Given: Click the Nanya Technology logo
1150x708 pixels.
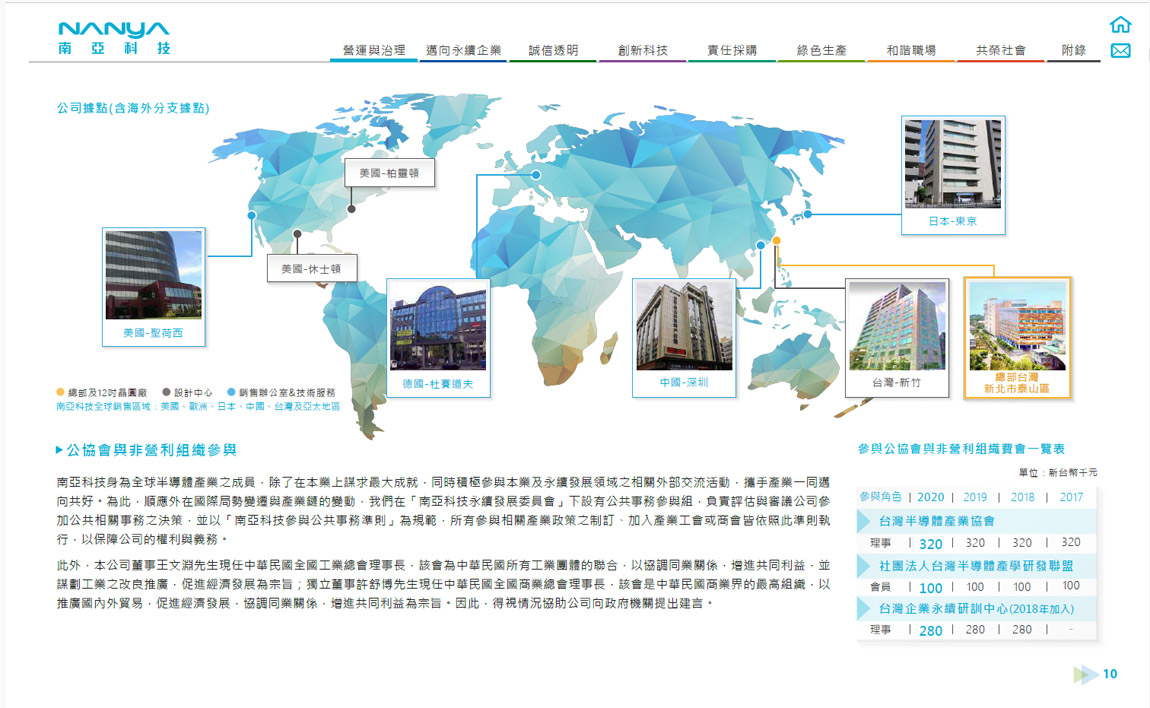Looking at the screenshot, I should (114, 37).
